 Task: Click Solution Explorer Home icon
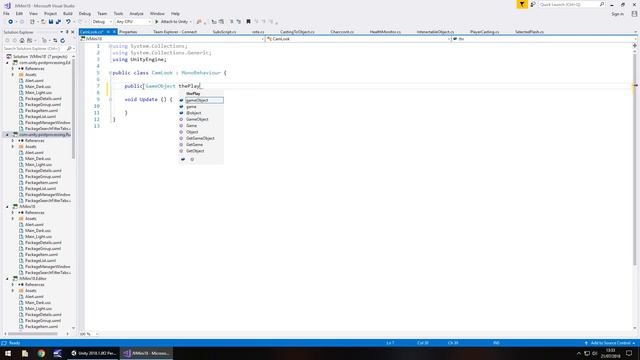(x=22, y=40)
